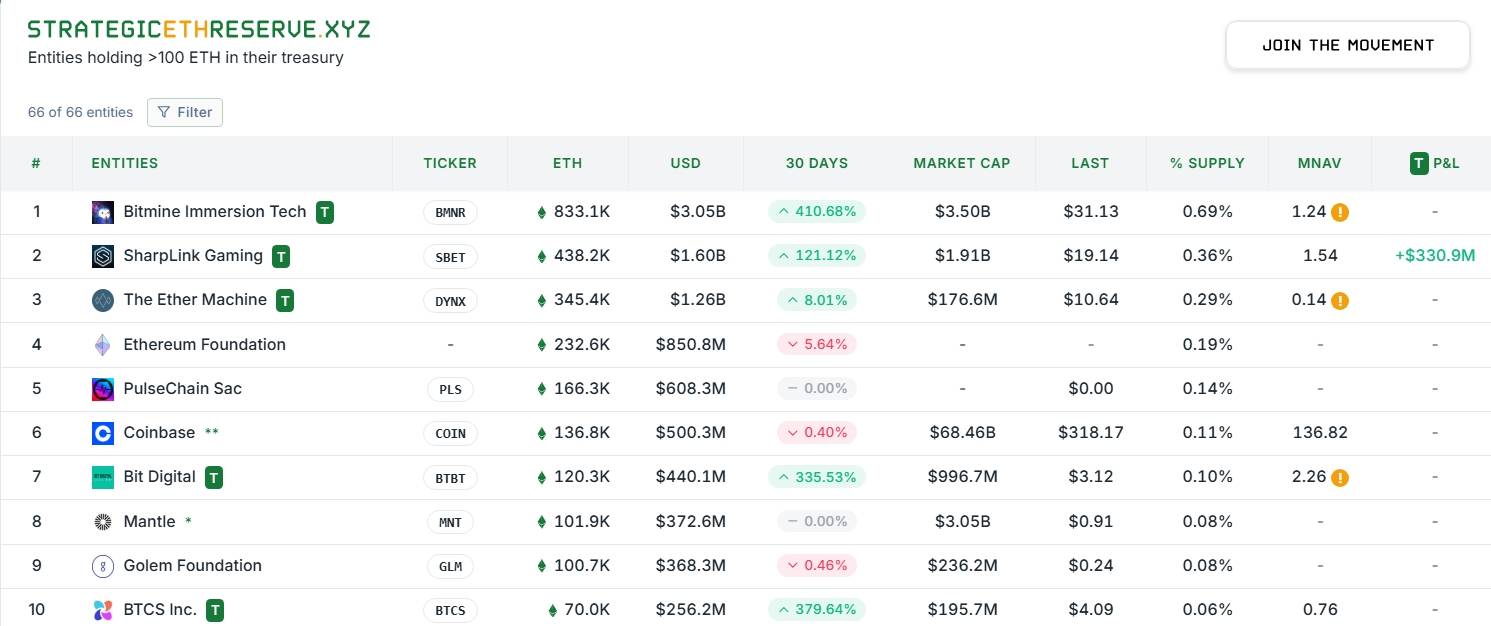Click the $3.05B USD value for Bitmine
This screenshot has height=626, width=1491.
[x=698, y=211]
